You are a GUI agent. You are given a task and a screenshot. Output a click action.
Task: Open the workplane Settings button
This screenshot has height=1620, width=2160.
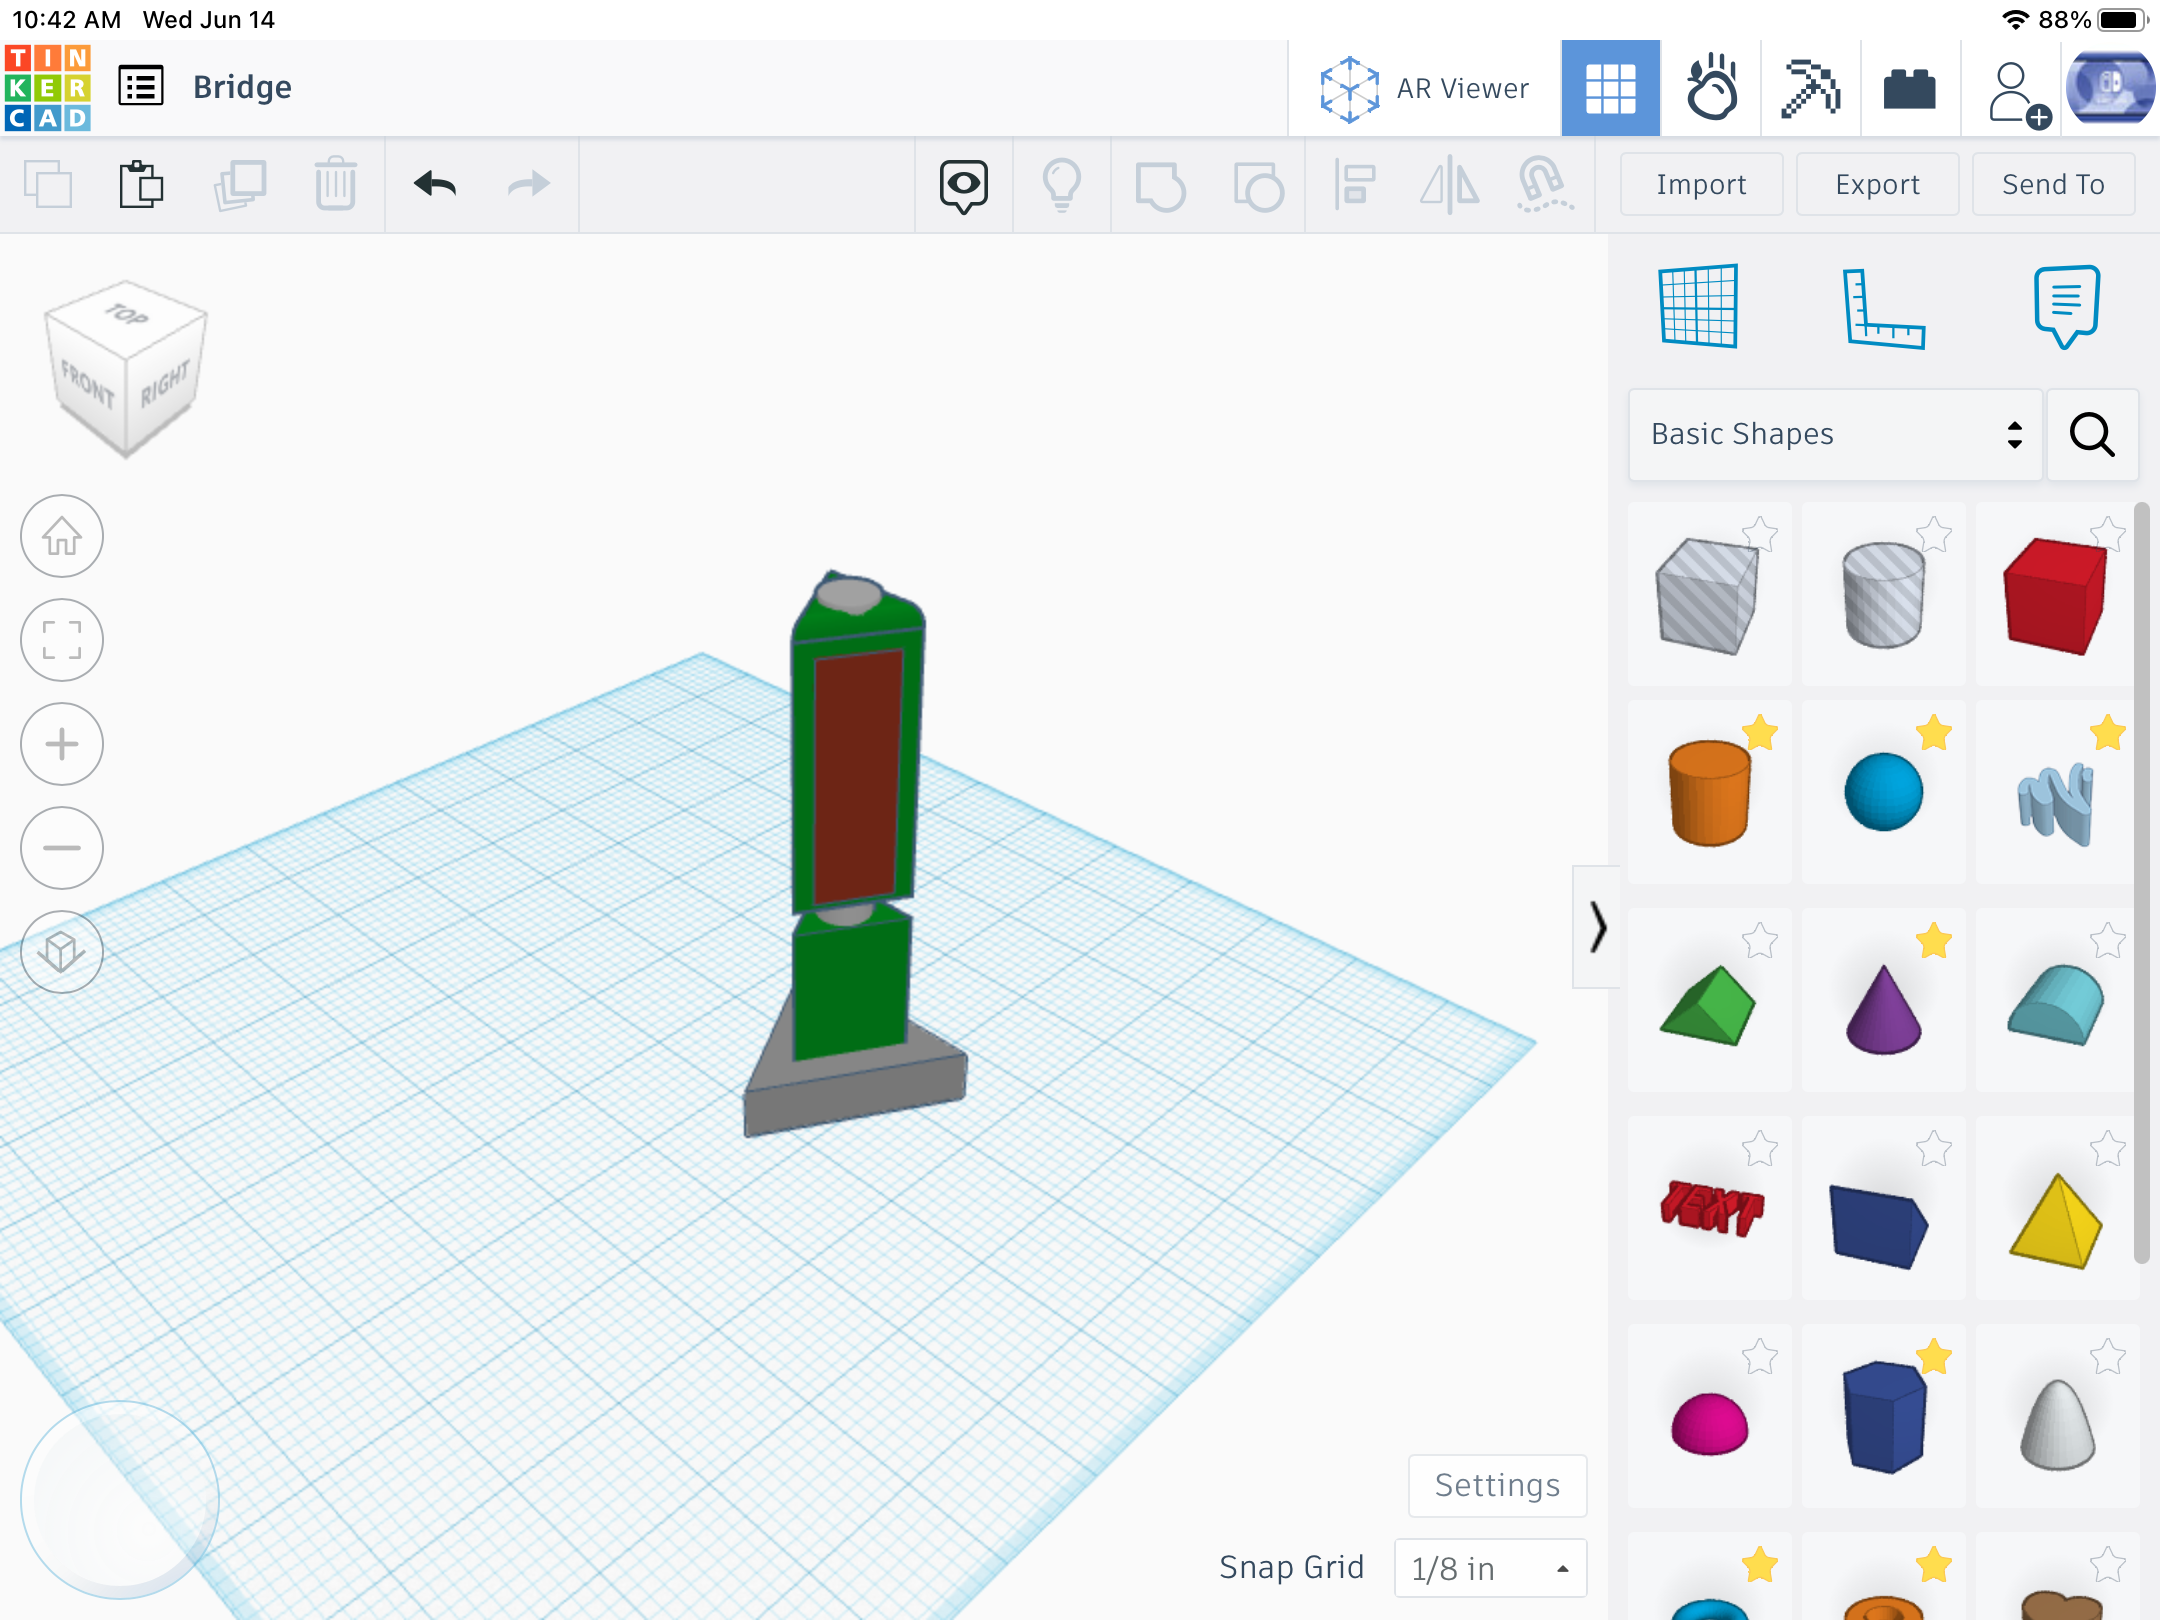(x=1497, y=1485)
